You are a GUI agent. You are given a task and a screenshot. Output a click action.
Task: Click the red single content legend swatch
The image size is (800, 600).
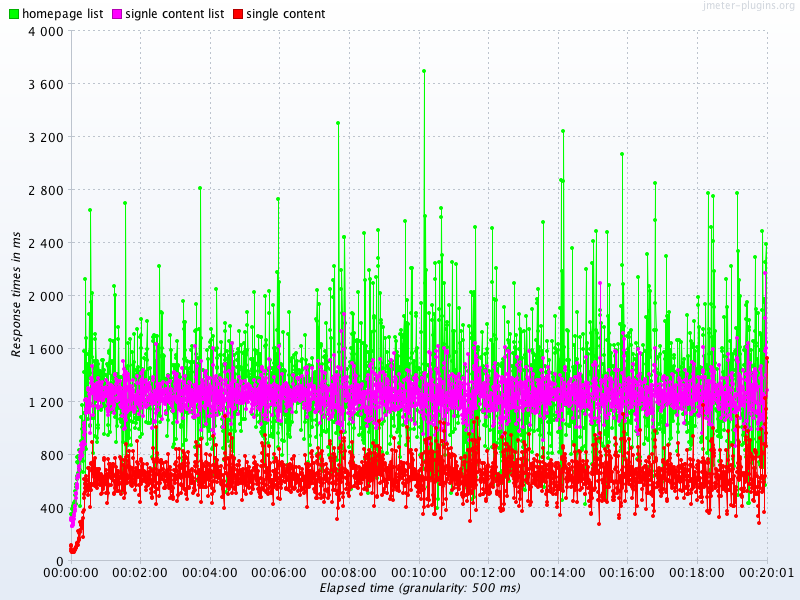(237, 14)
